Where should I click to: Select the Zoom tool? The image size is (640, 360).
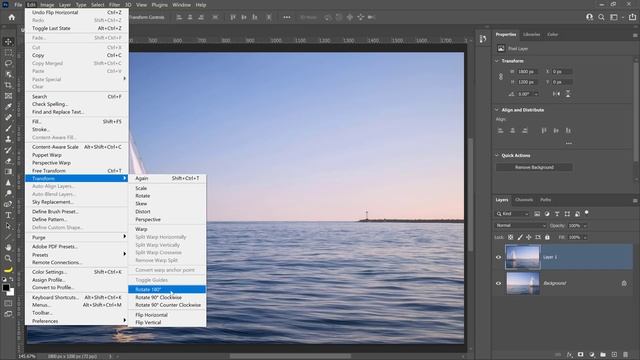pos(8,258)
